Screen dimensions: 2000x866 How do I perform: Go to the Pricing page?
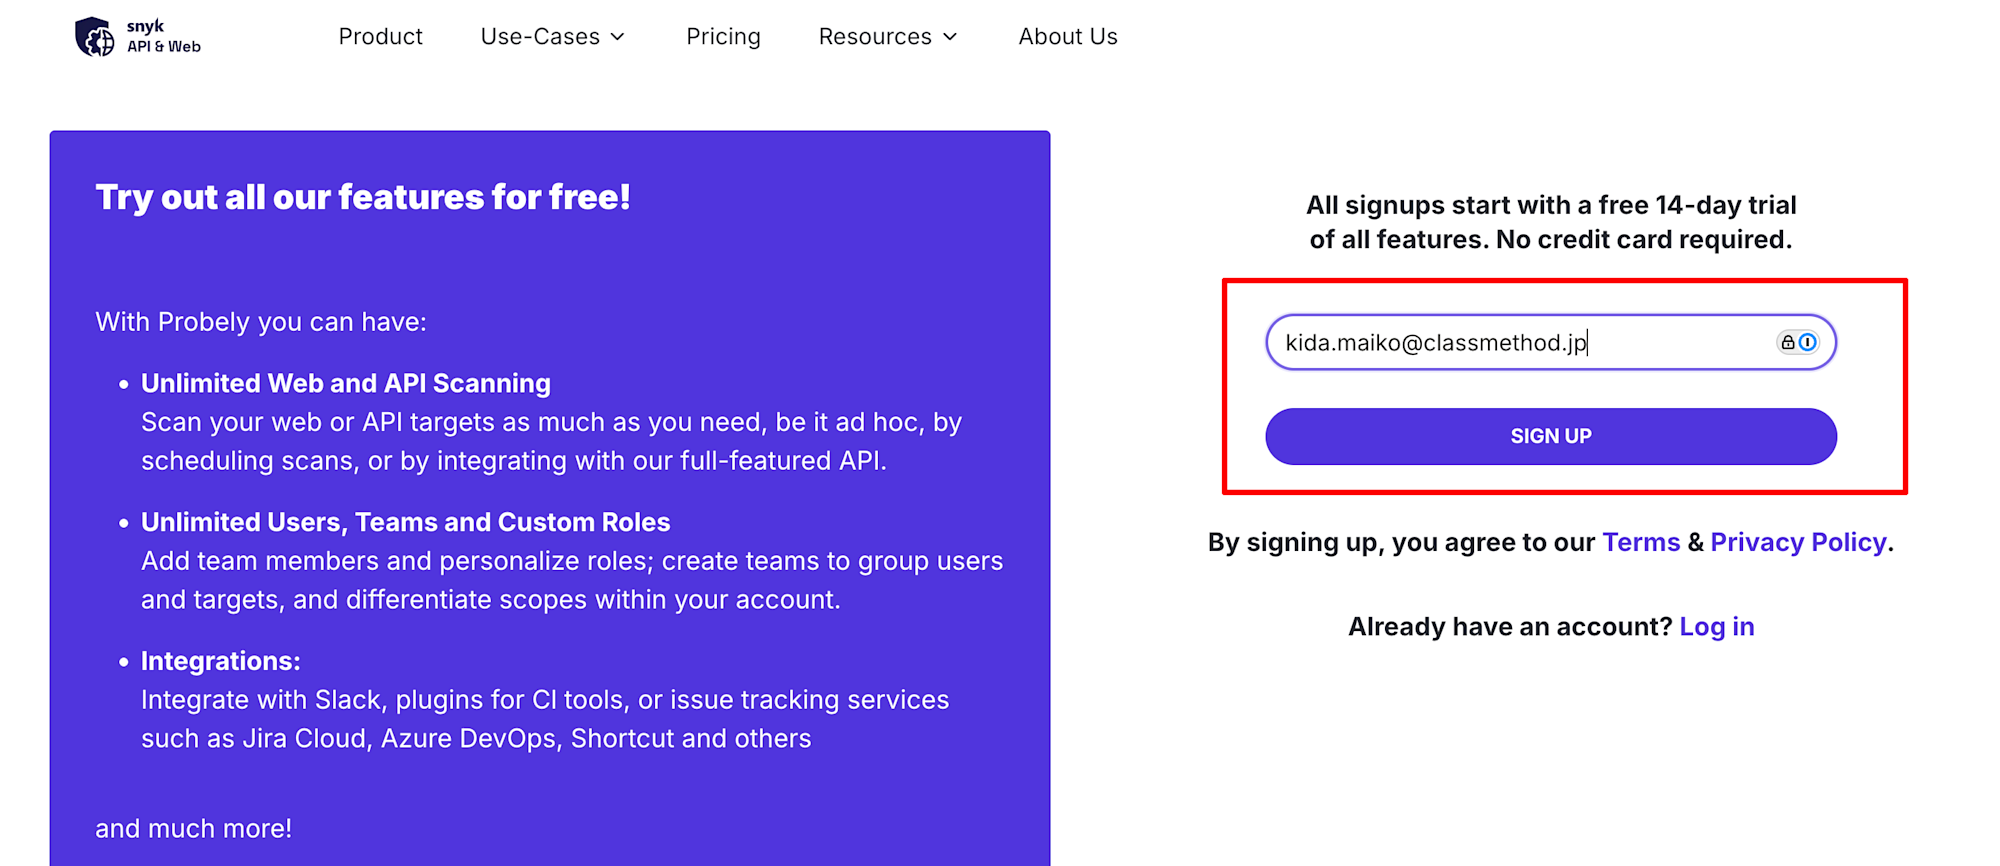point(723,37)
